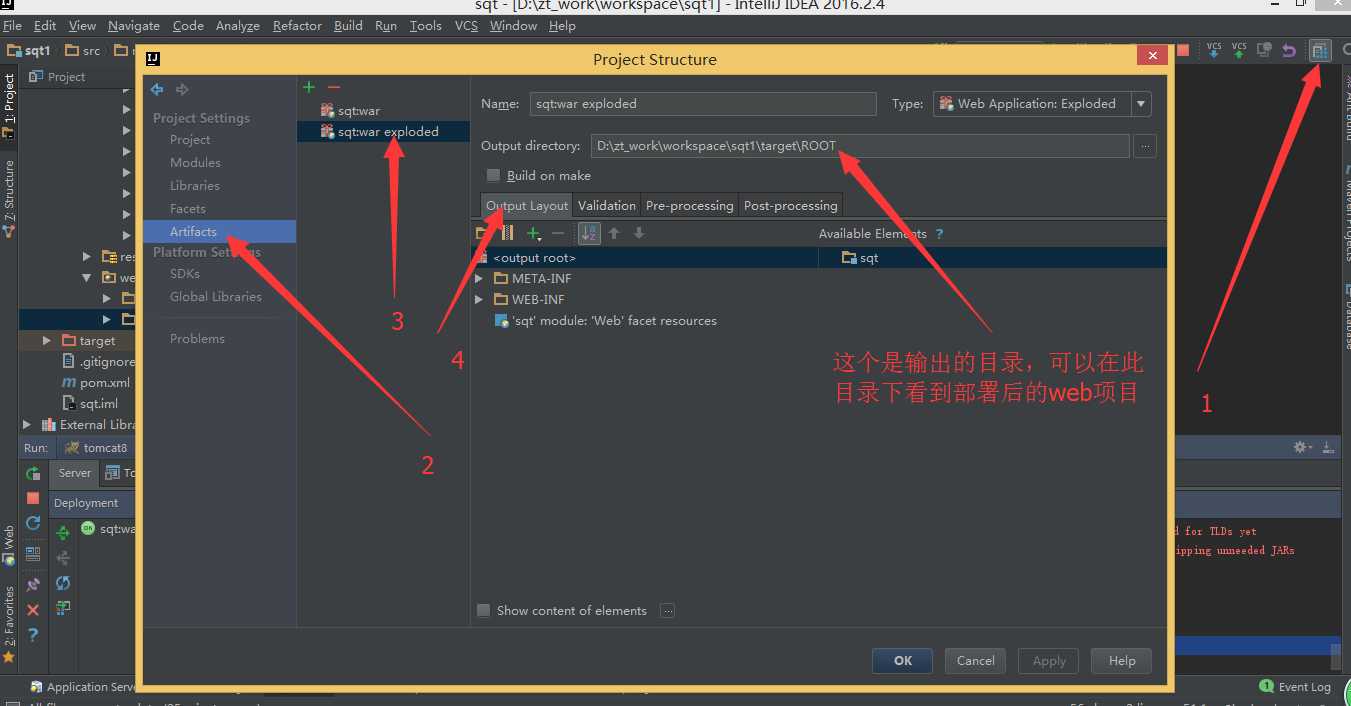This screenshot has width=1351, height=706.
Task: Click the Rerun tomcat8 icon in Run panel
Action: tap(33, 473)
